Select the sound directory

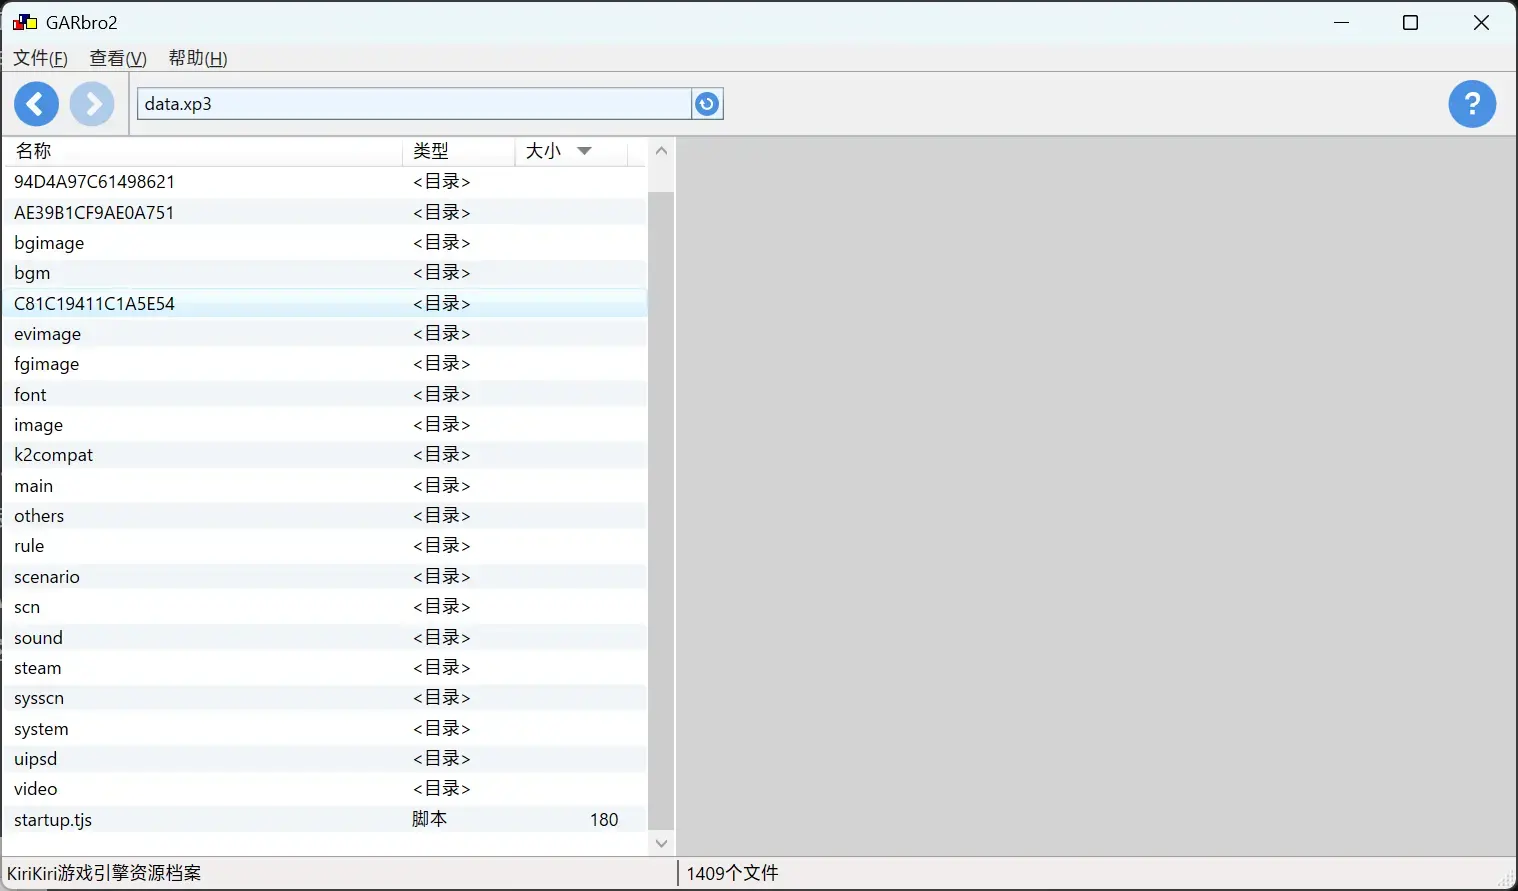(325, 638)
